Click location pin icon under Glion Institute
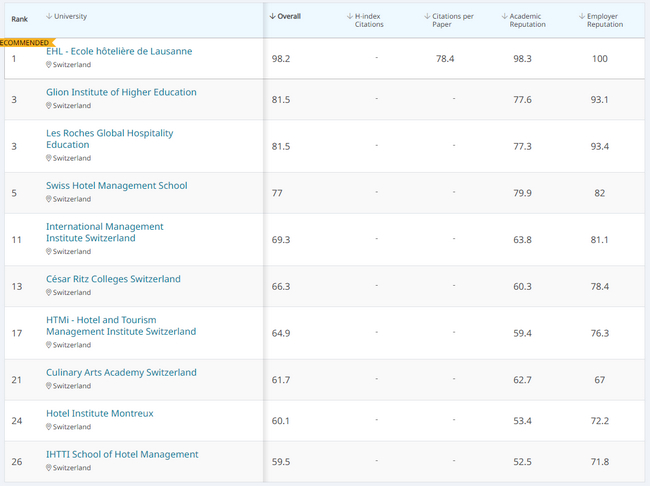 coord(49,106)
